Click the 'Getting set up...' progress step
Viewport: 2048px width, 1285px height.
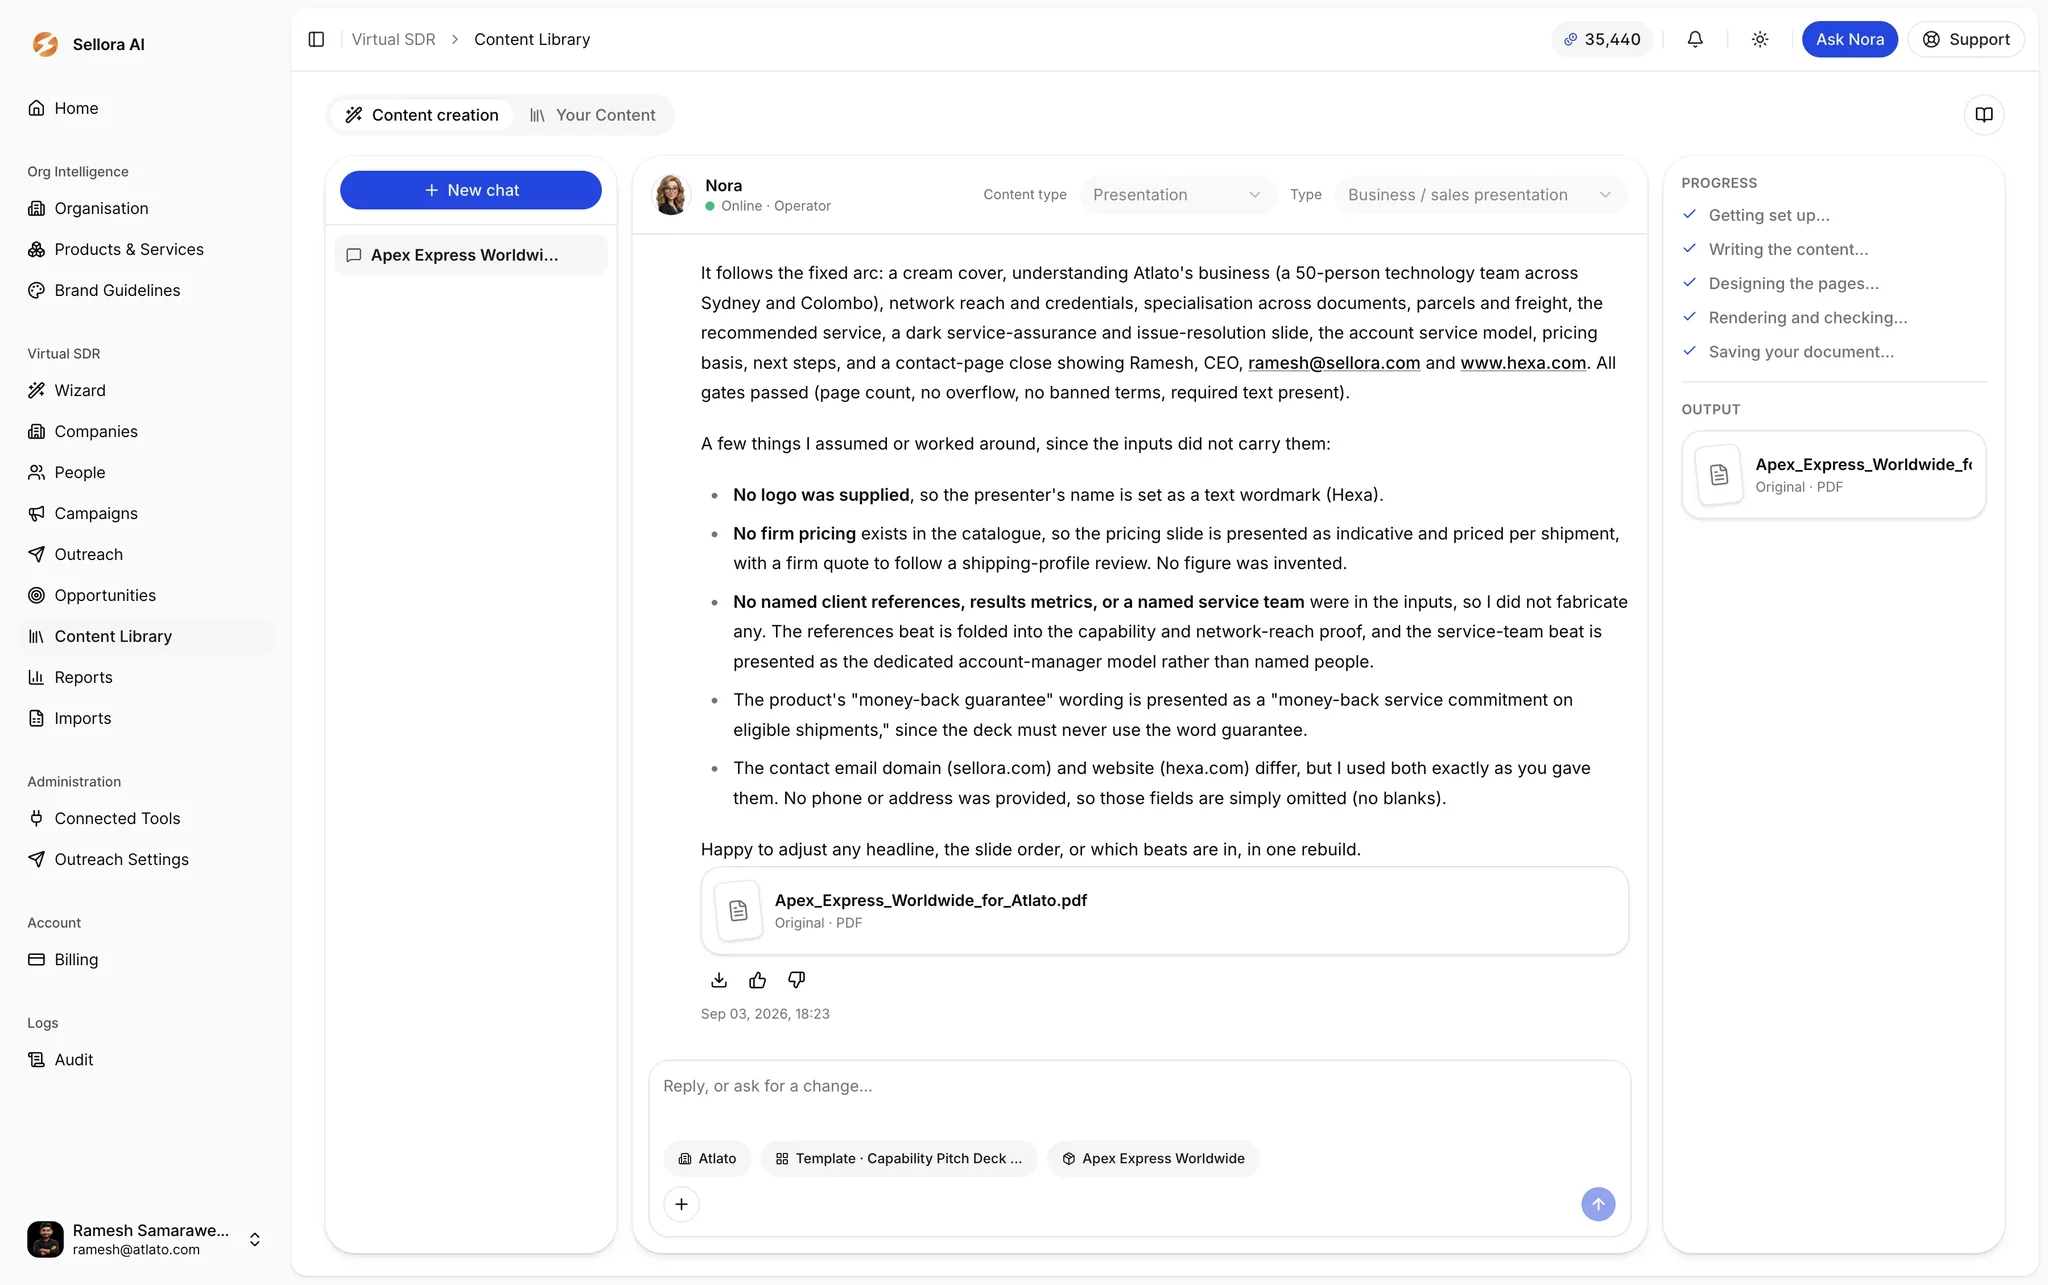pos(1768,215)
